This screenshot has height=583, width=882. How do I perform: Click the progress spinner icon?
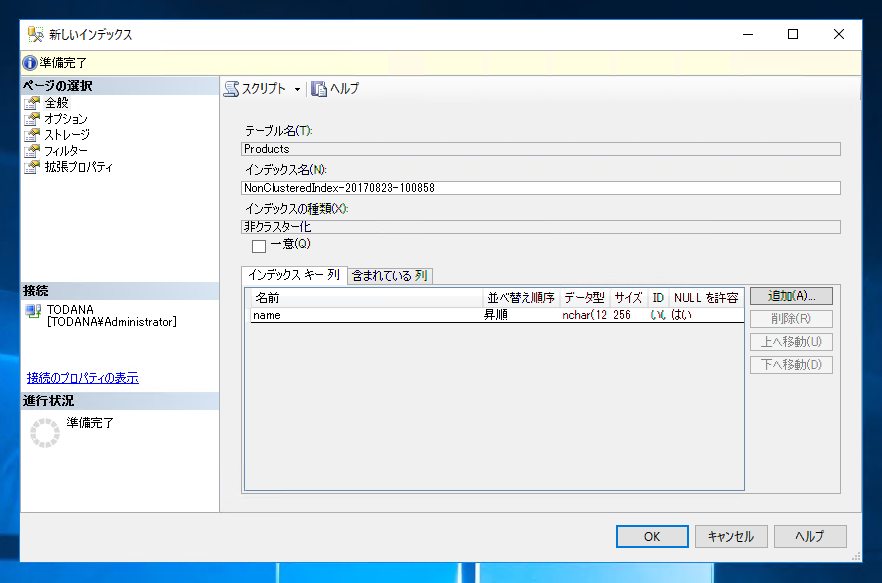coord(44,433)
